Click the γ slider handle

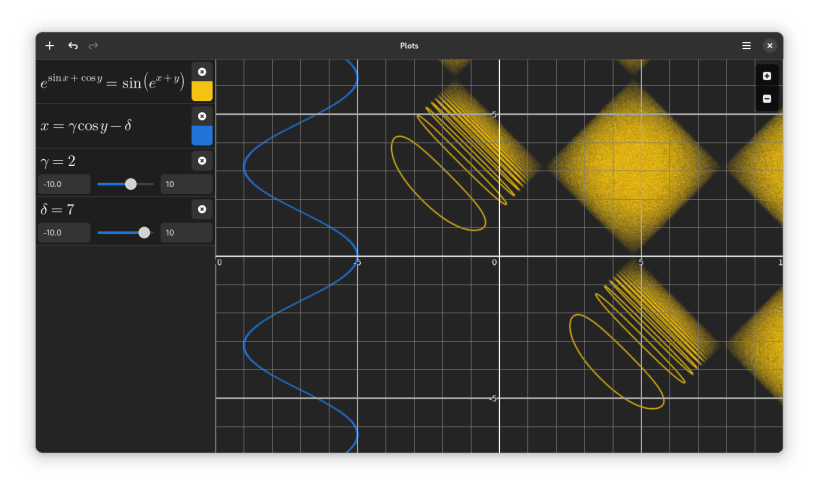[x=131, y=184]
